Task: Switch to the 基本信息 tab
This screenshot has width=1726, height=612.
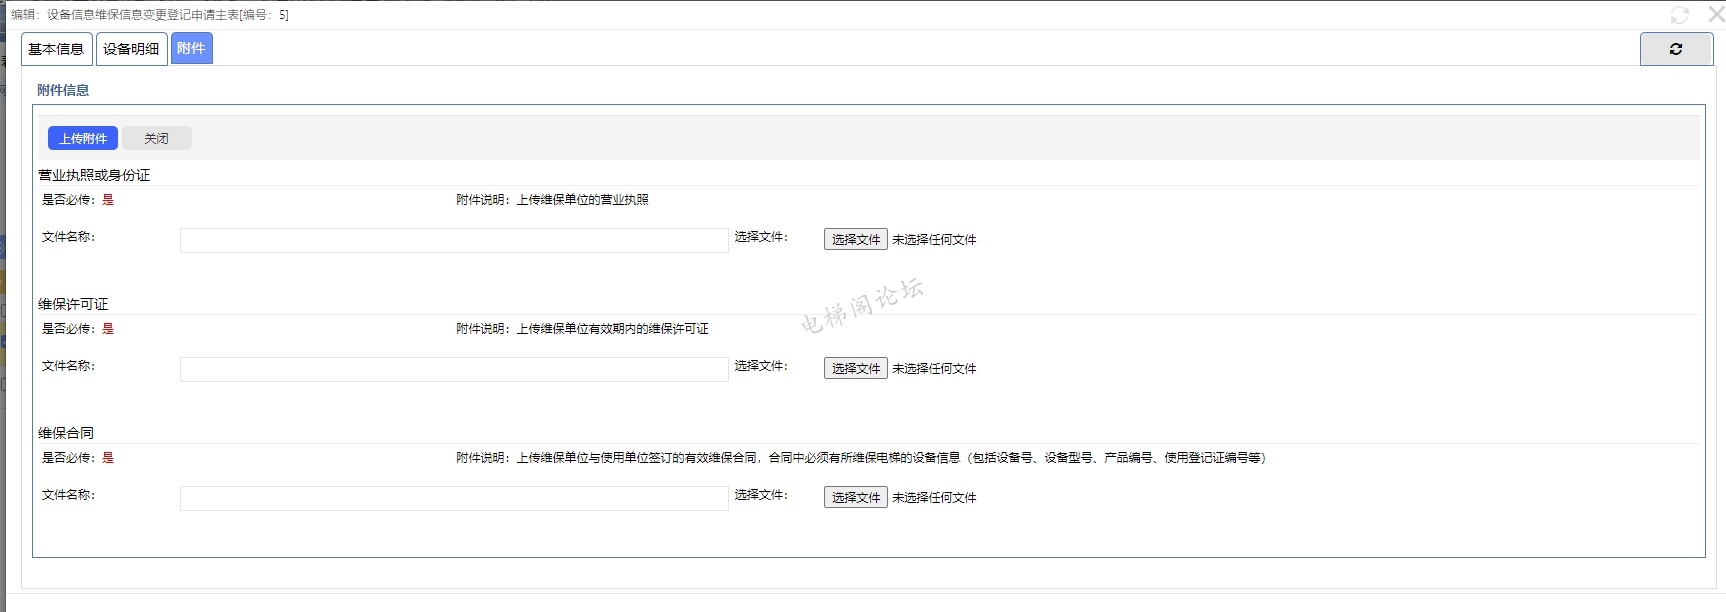Action: (56, 49)
